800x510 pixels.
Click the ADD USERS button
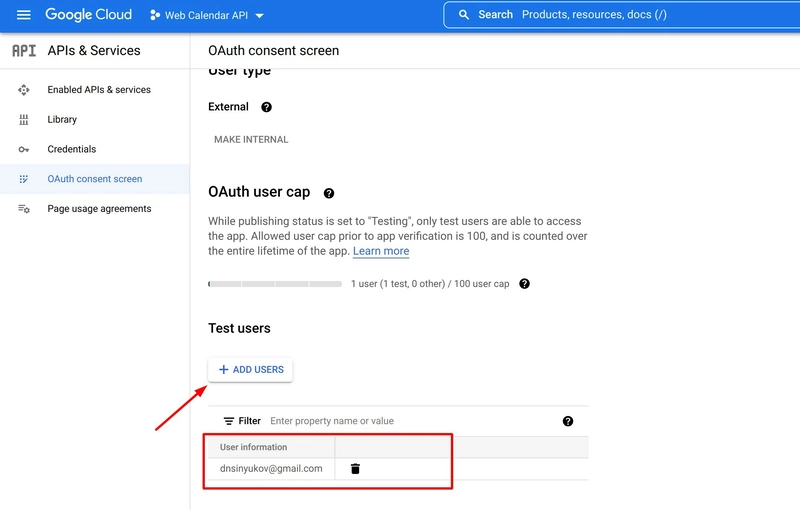coord(250,370)
